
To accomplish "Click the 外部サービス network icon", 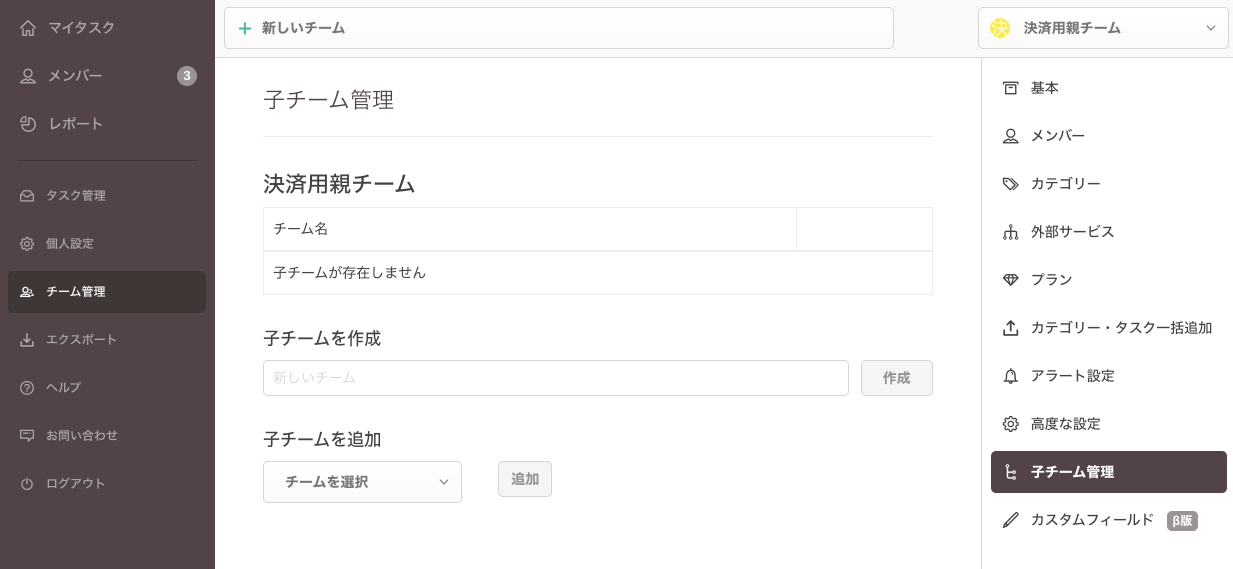I will pos(1010,232).
